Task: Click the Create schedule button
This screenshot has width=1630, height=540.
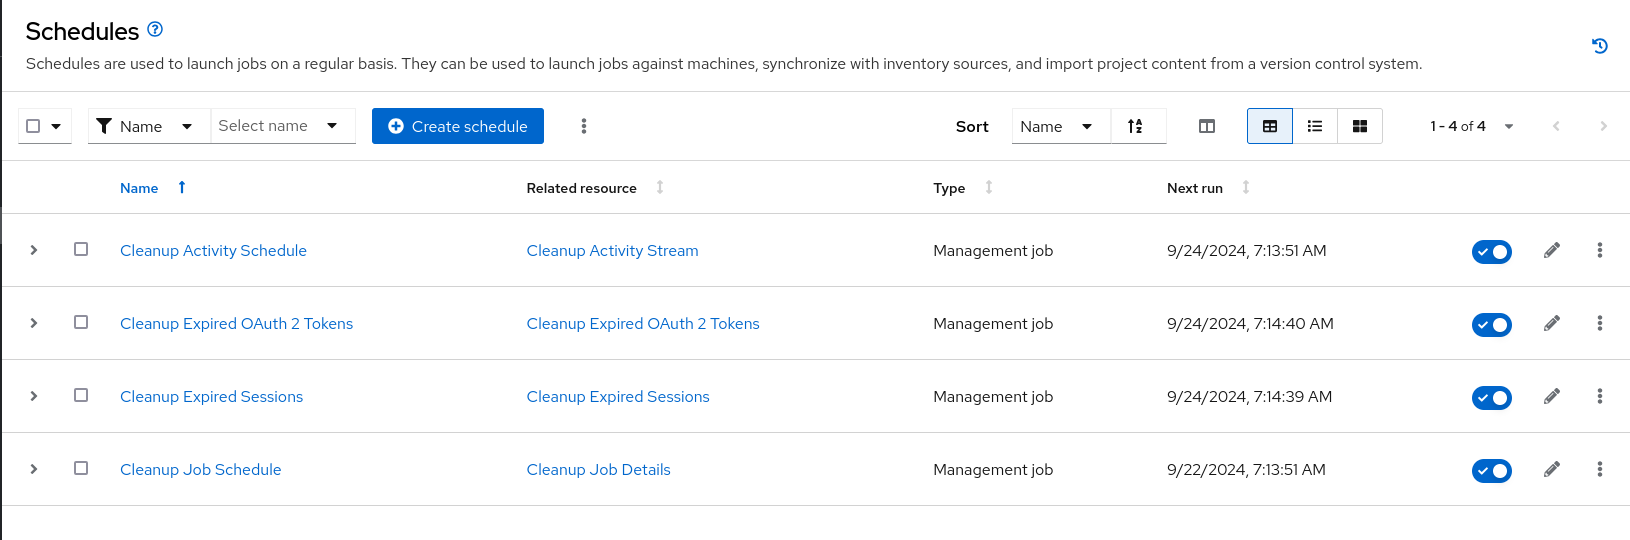Action: coord(458,126)
